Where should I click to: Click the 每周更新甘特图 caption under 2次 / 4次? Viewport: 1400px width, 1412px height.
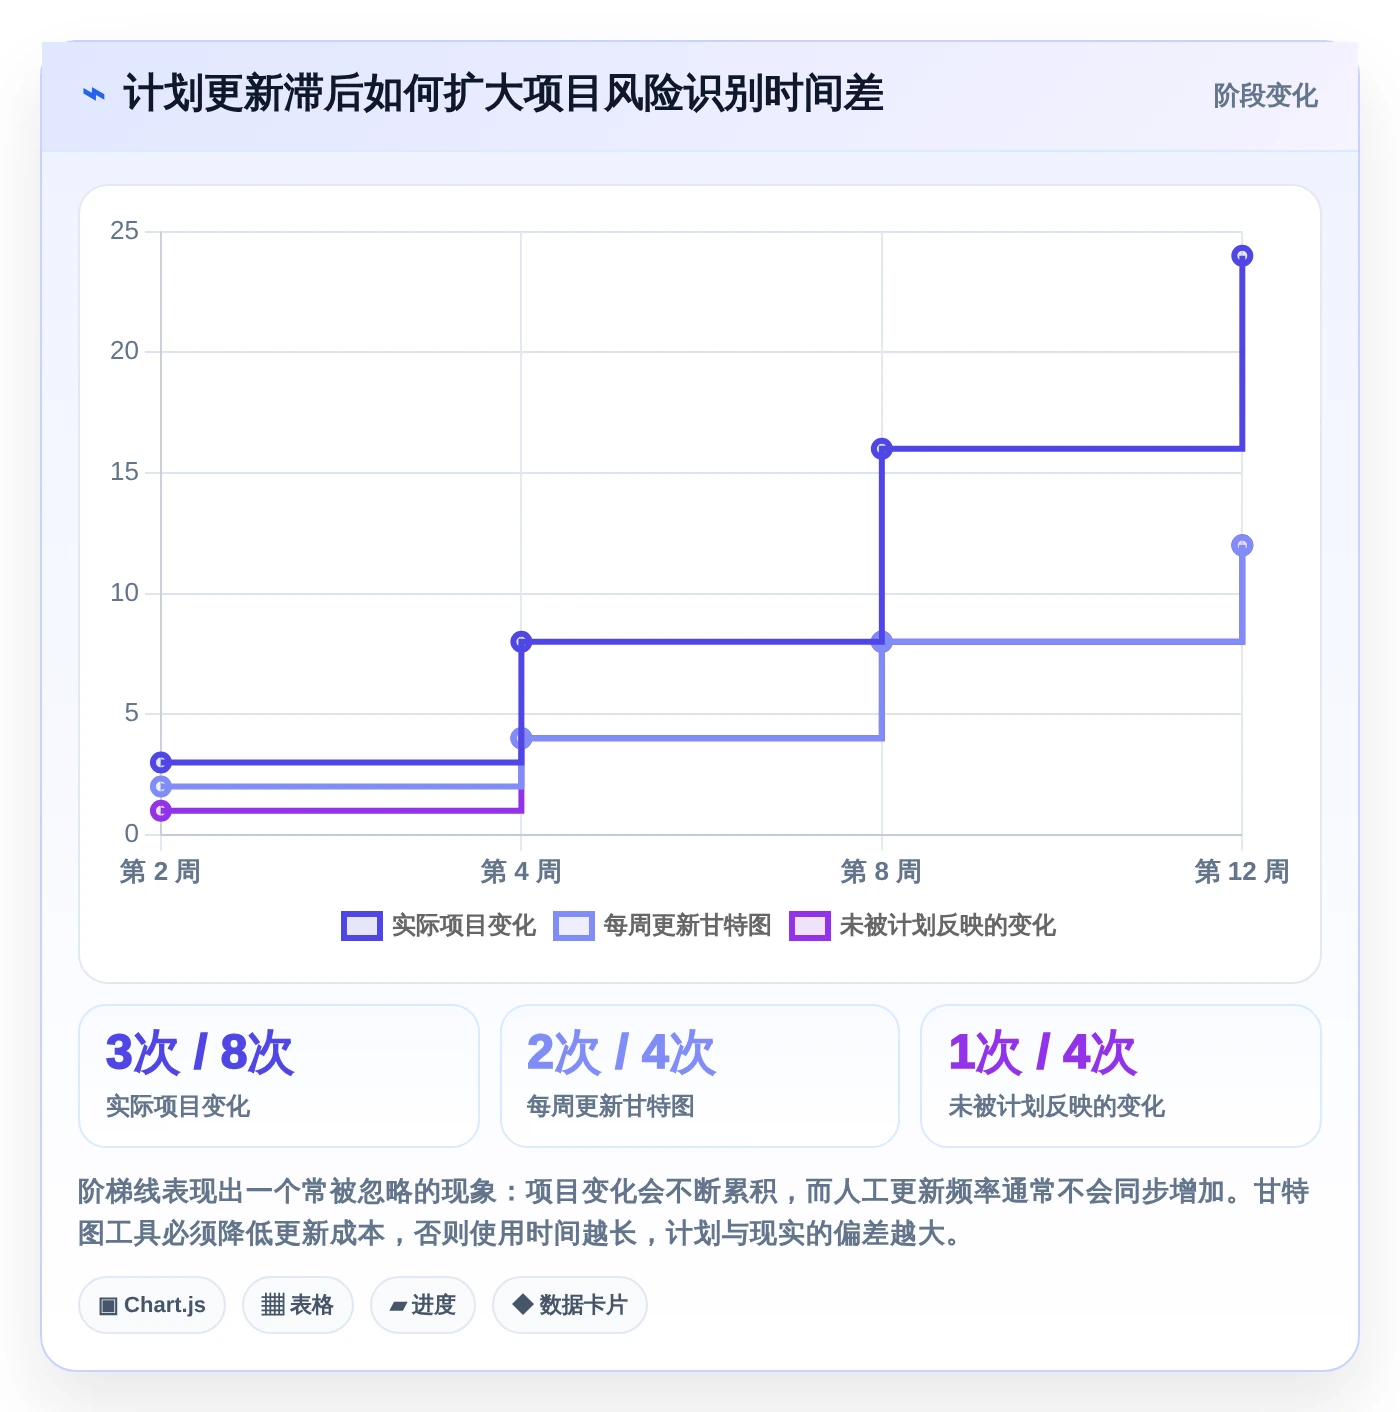coord(610,1106)
